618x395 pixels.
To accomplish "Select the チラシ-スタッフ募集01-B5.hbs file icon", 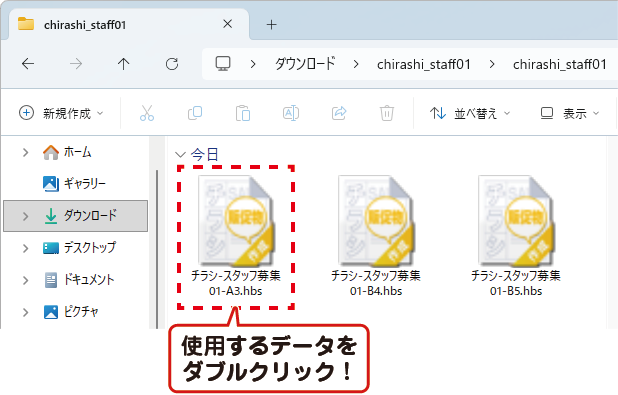I will (516, 221).
